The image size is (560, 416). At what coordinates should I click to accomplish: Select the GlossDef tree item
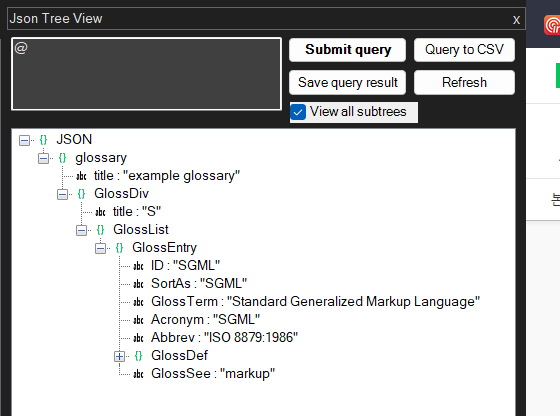point(179,356)
